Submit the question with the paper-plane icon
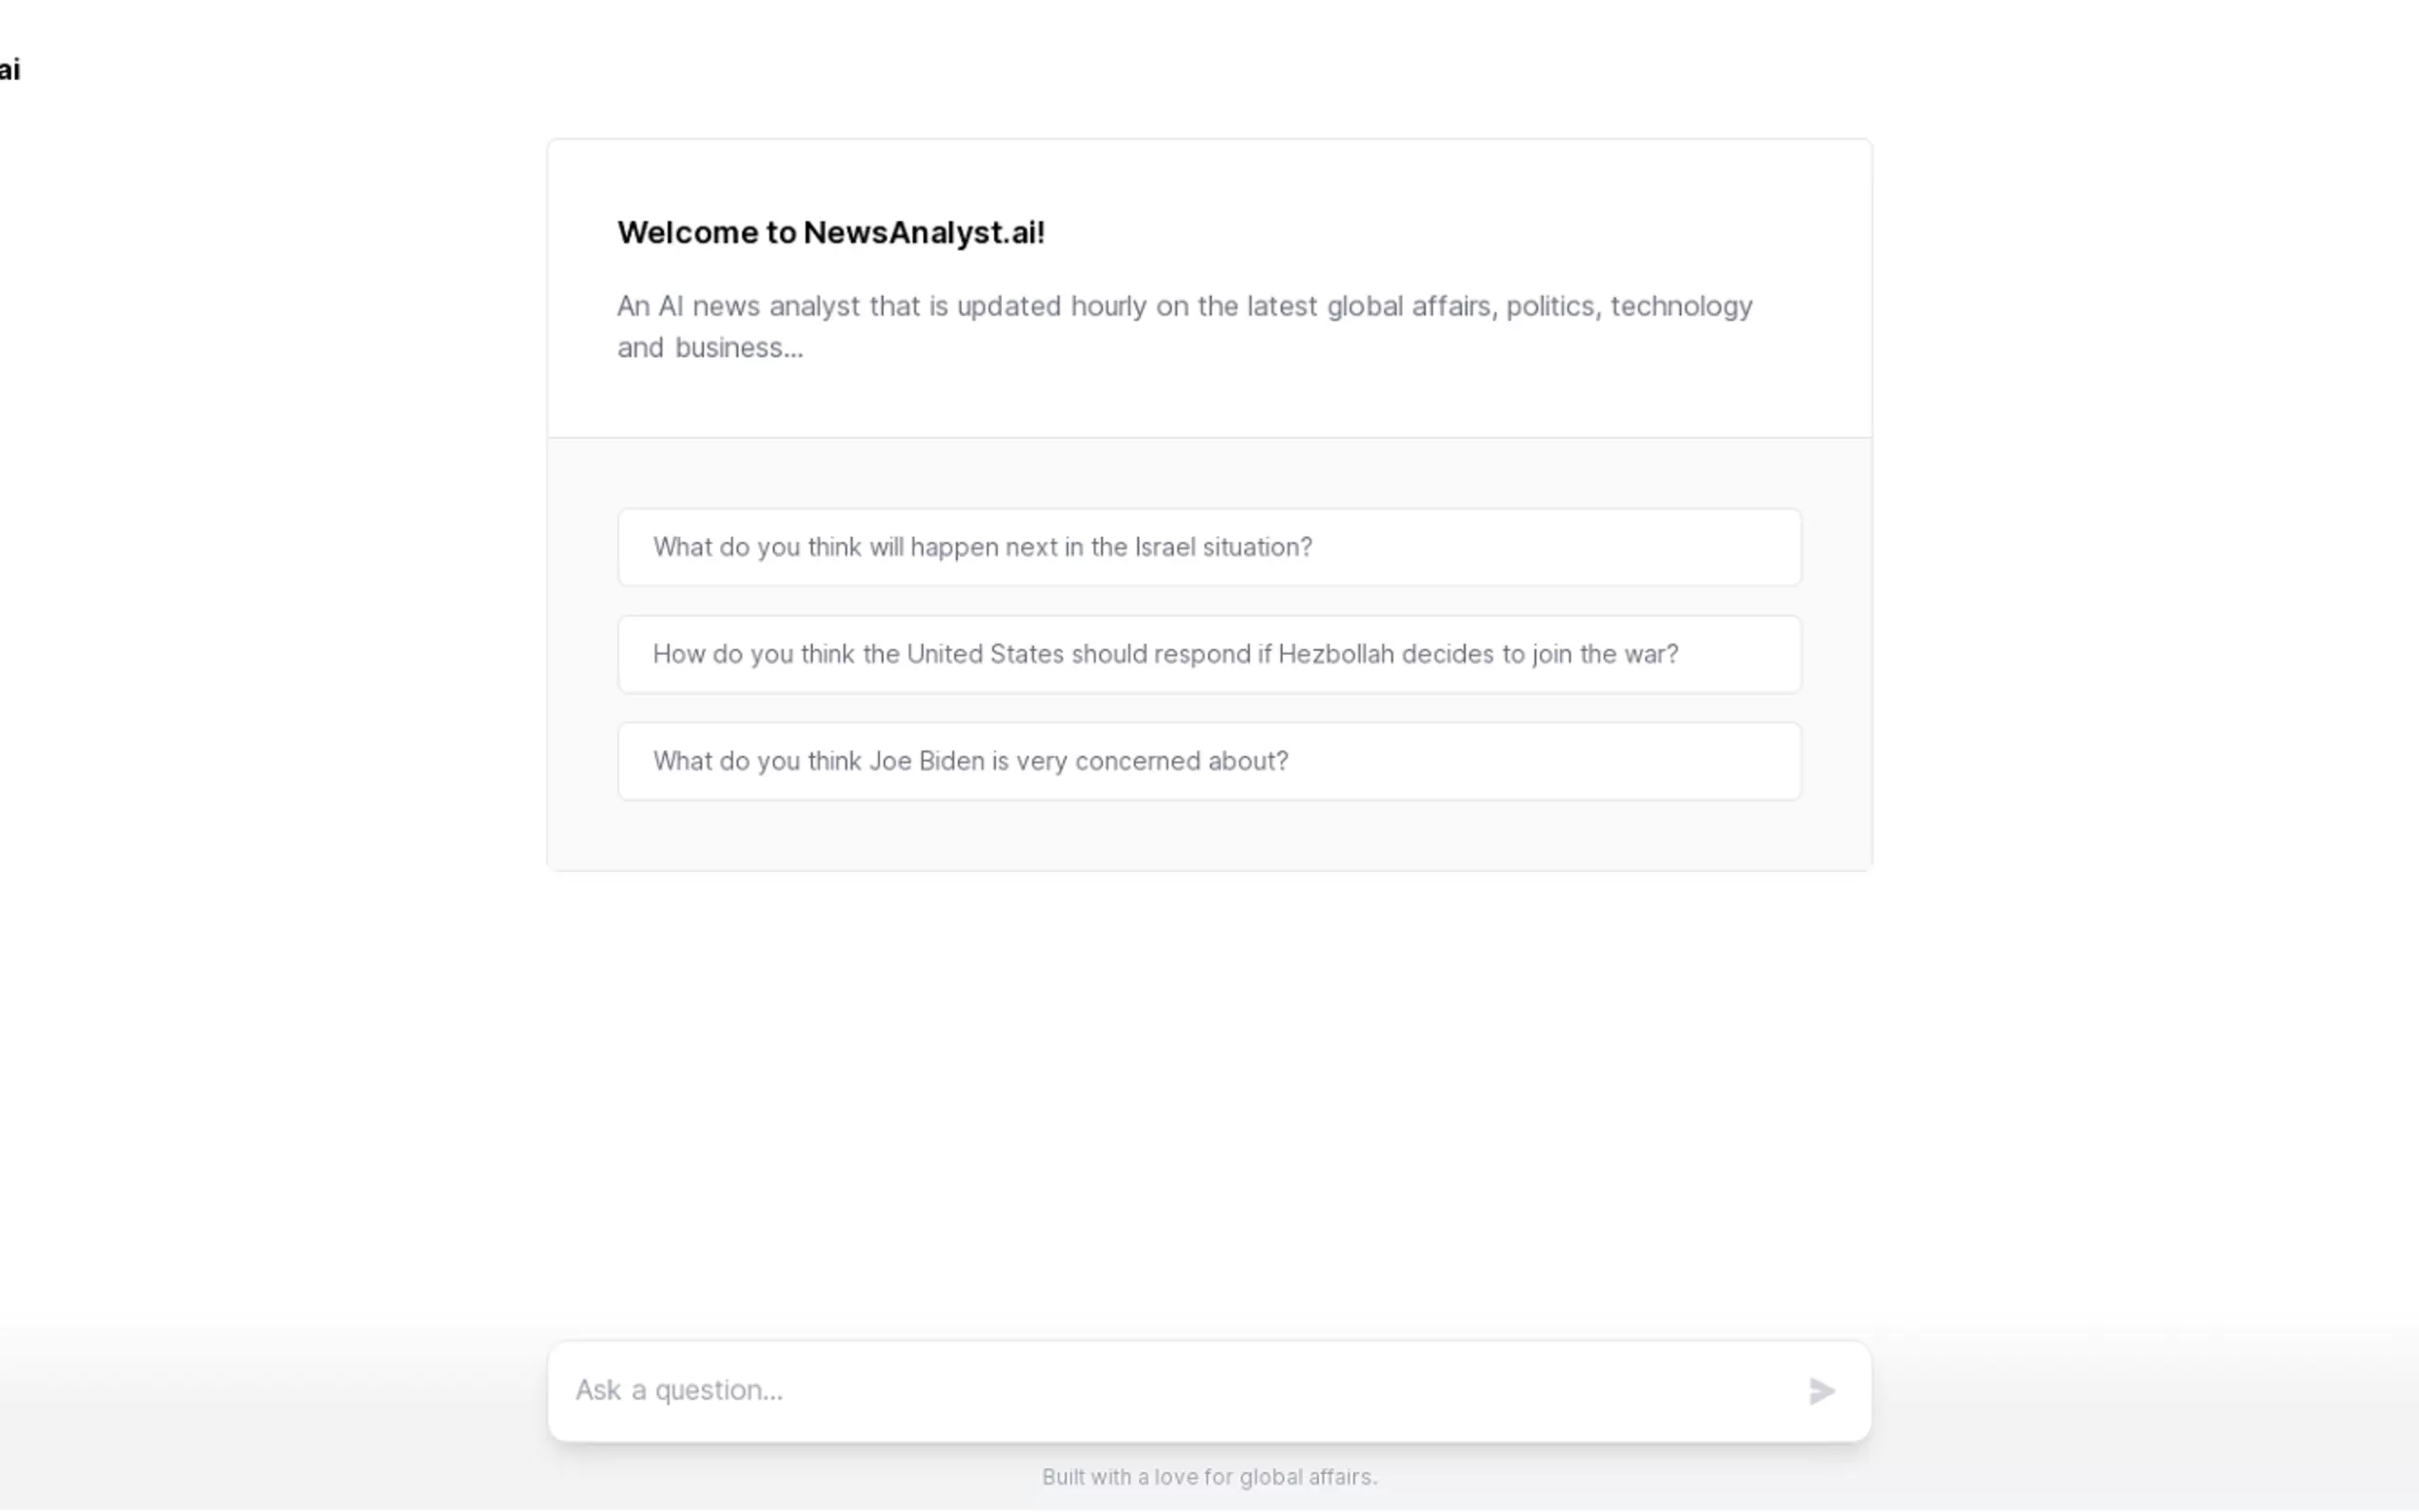This screenshot has height=1512, width=2419. (1821, 1390)
